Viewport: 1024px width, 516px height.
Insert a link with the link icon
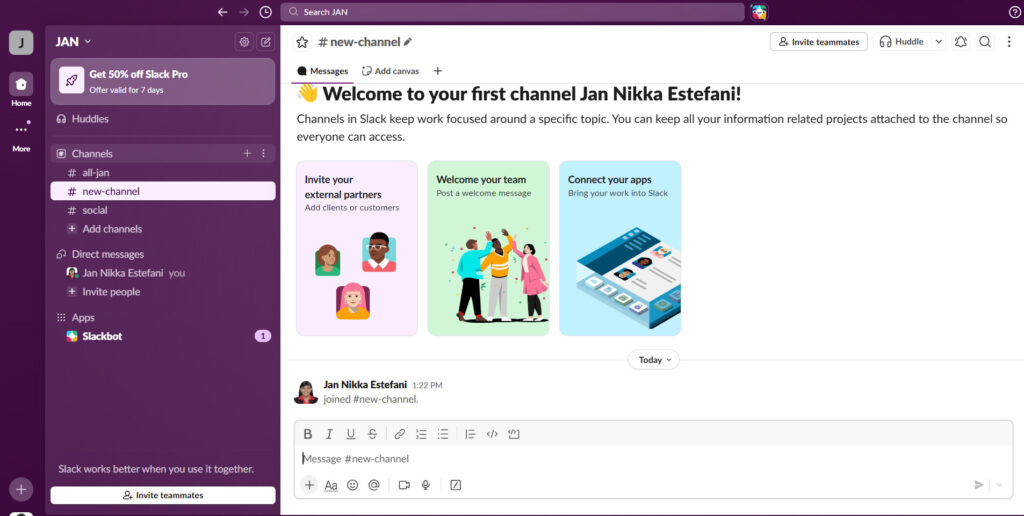pos(400,434)
